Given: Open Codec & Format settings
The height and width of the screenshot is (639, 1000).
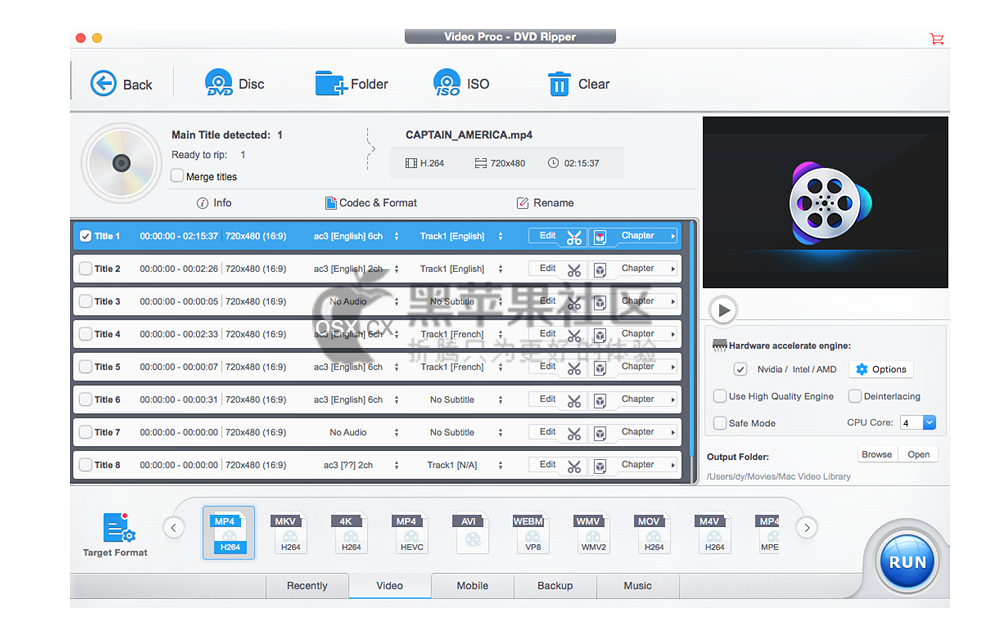Looking at the screenshot, I should (x=371, y=203).
